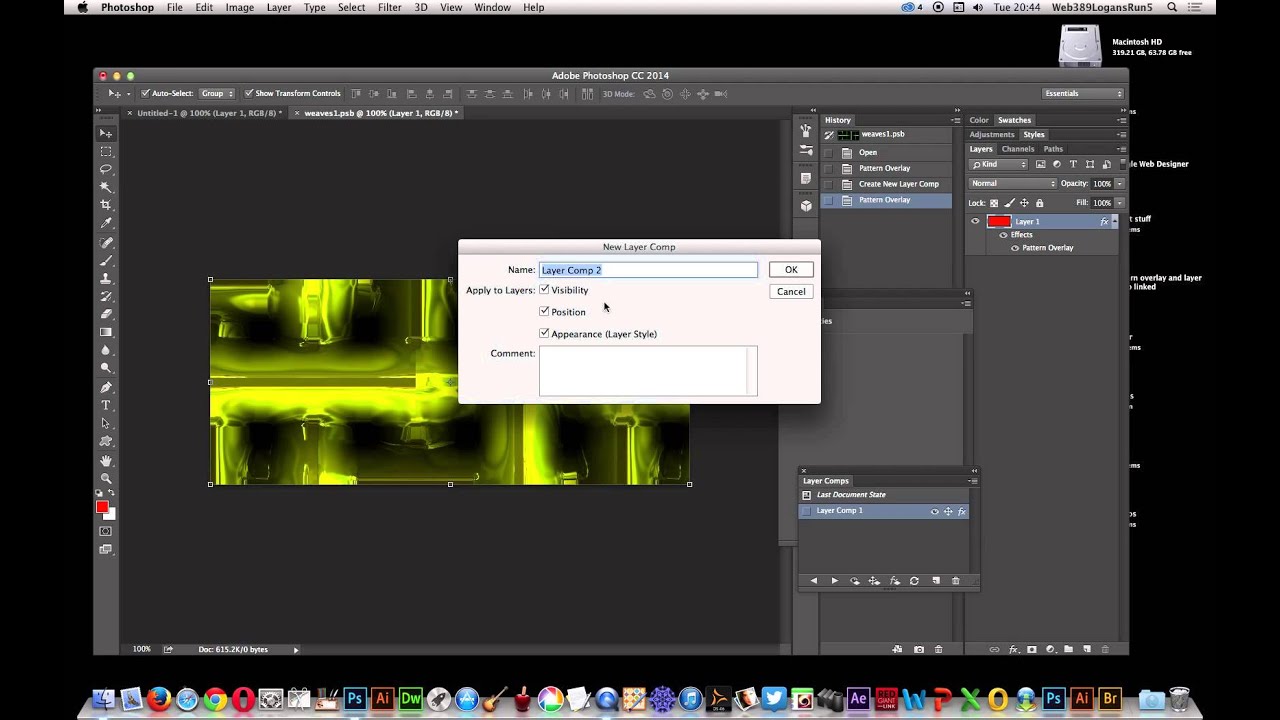
Task: Select the Lasso tool
Action: pos(106,169)
